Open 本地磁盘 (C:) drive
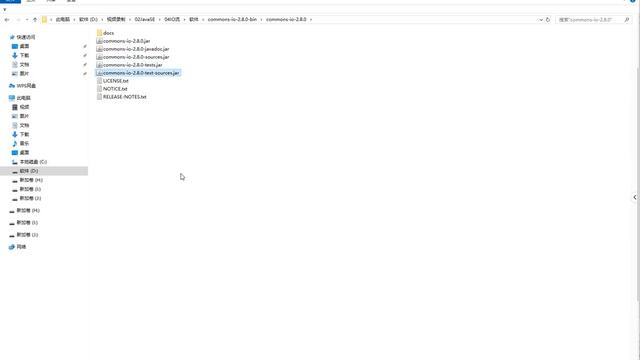Viewport: 640px width, 360px height. pyautogui.click(x=29, y=162)
